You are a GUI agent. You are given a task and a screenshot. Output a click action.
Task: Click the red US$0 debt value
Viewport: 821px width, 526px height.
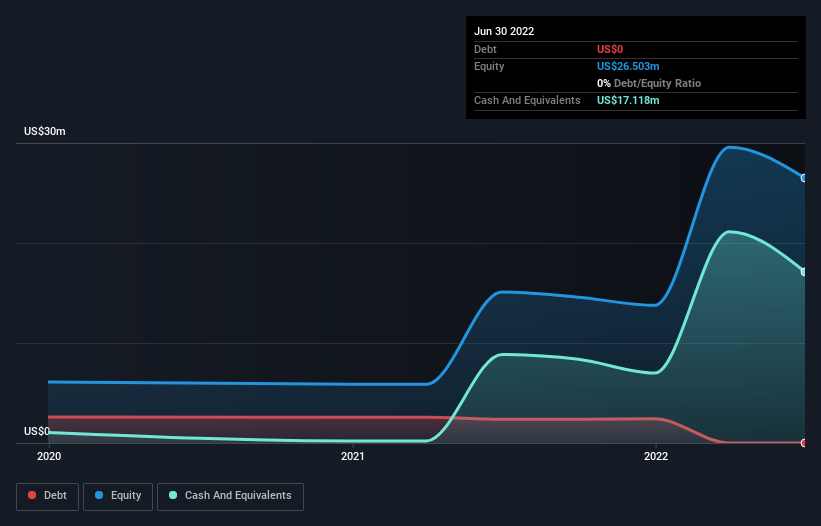610,49
